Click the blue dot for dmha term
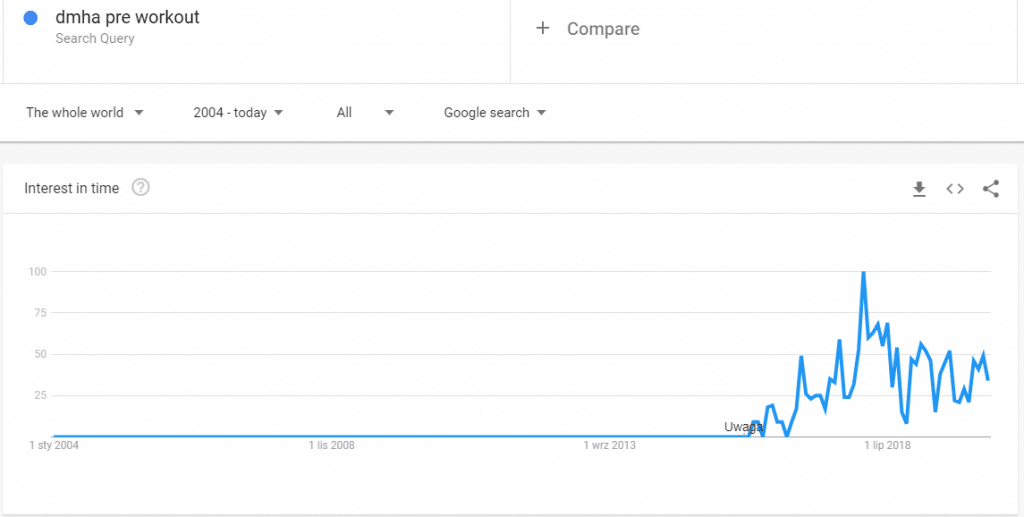1024x517 pixels. 30,18
